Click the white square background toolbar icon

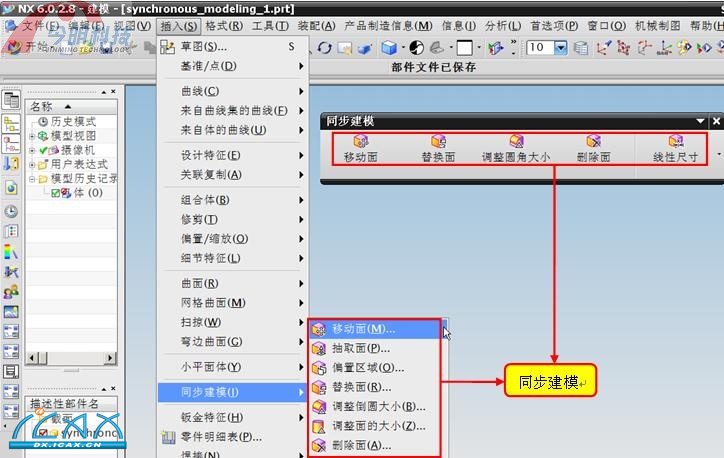(x=465, y=48)
